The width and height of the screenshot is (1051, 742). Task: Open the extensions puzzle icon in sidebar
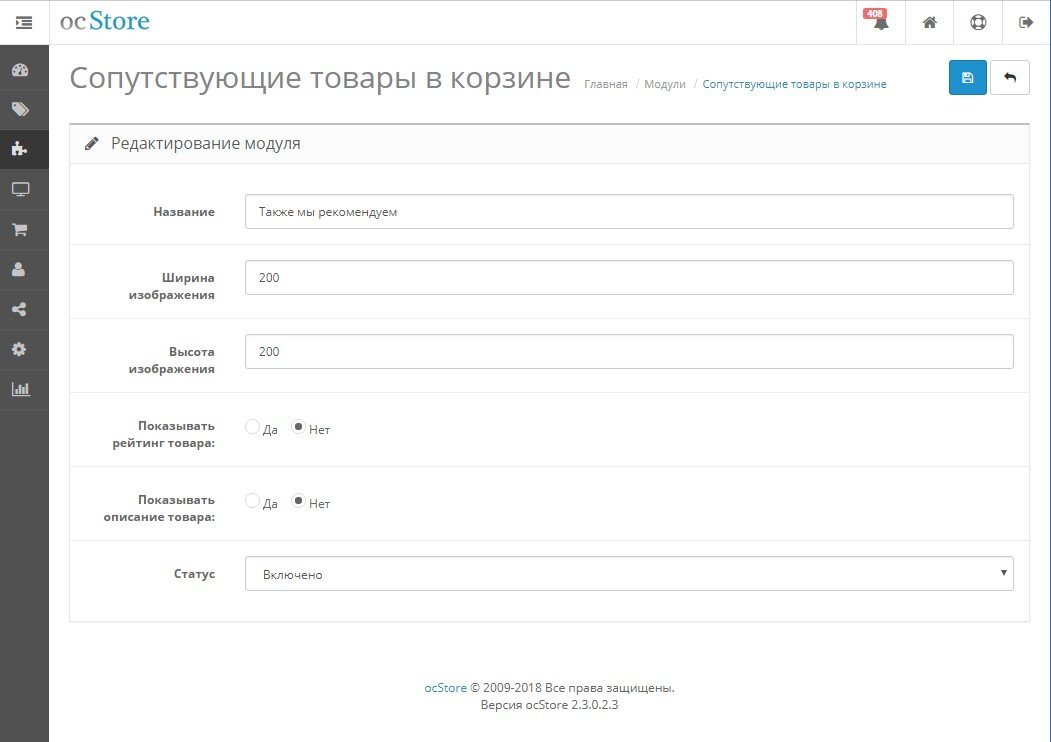pyautogui.click(x=20, y=149)
